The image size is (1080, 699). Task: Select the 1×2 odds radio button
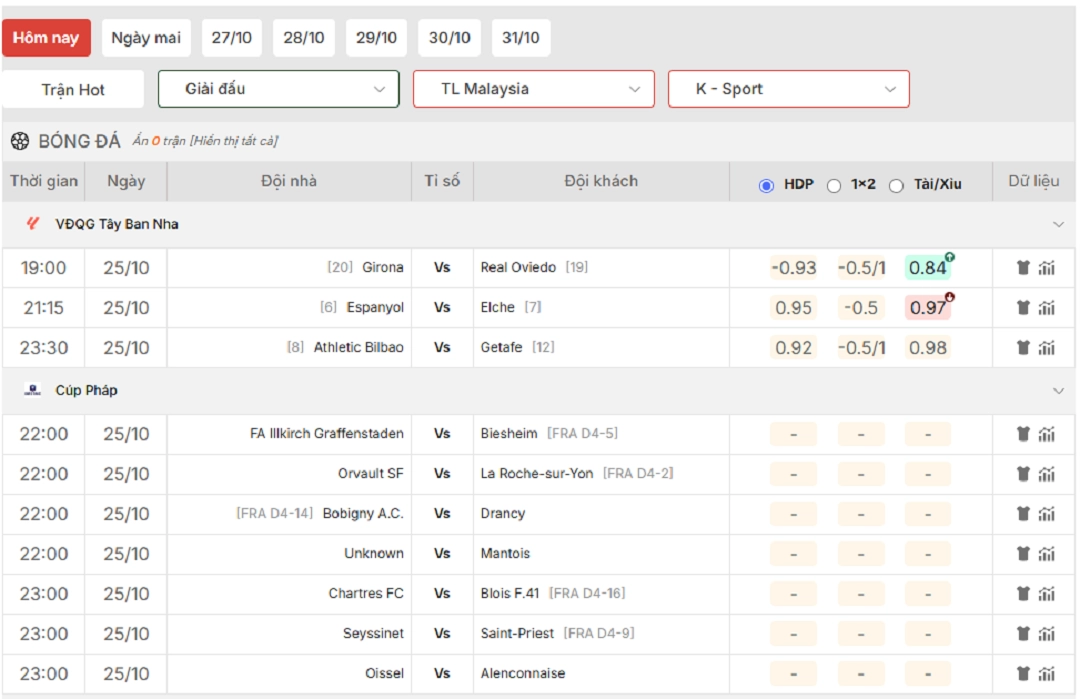click(834, 185)
